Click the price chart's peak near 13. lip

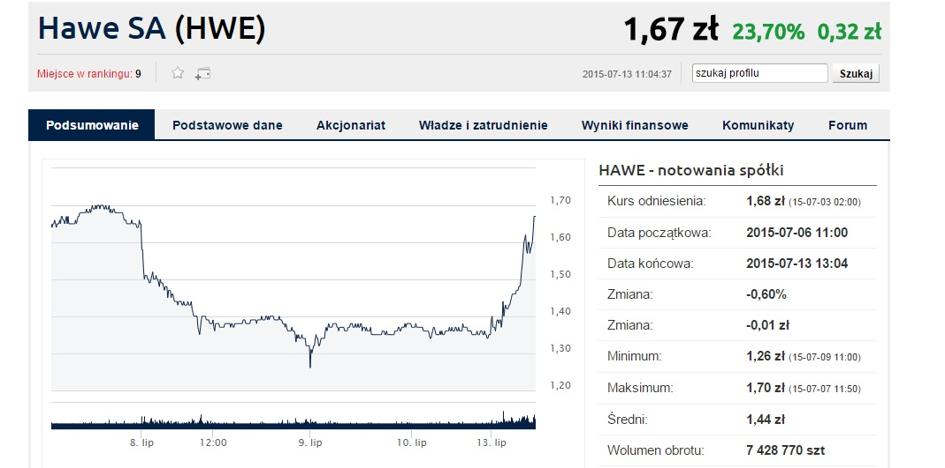tap(534, 217)
